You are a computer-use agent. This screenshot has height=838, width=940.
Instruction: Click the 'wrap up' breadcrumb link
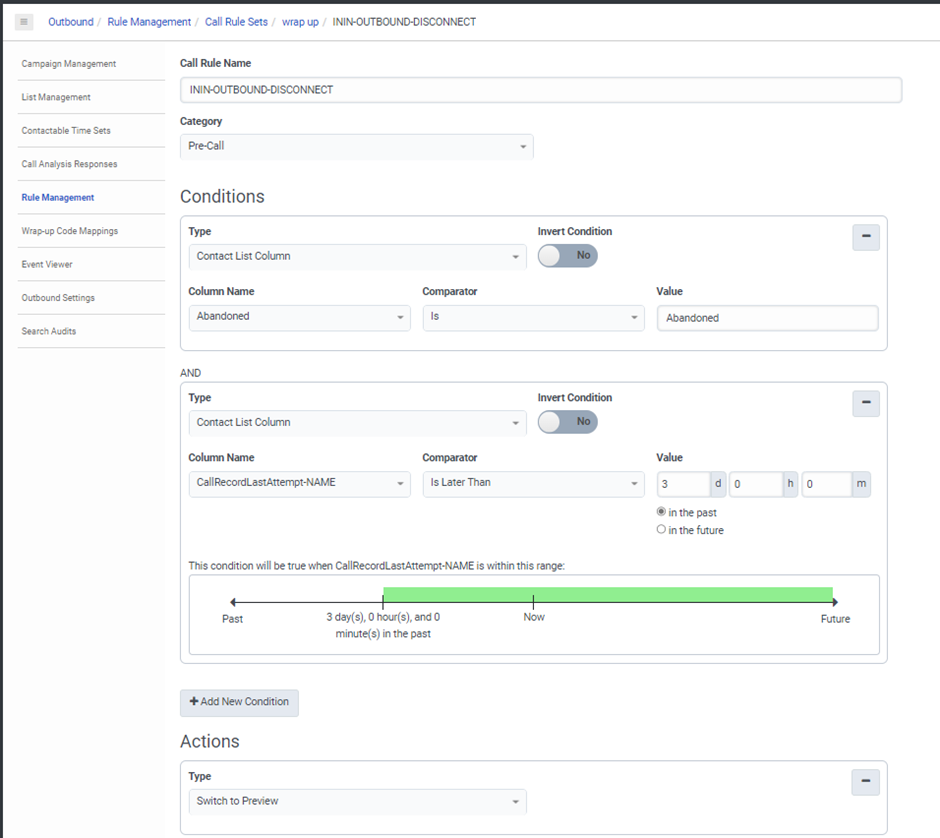(300, 22)
